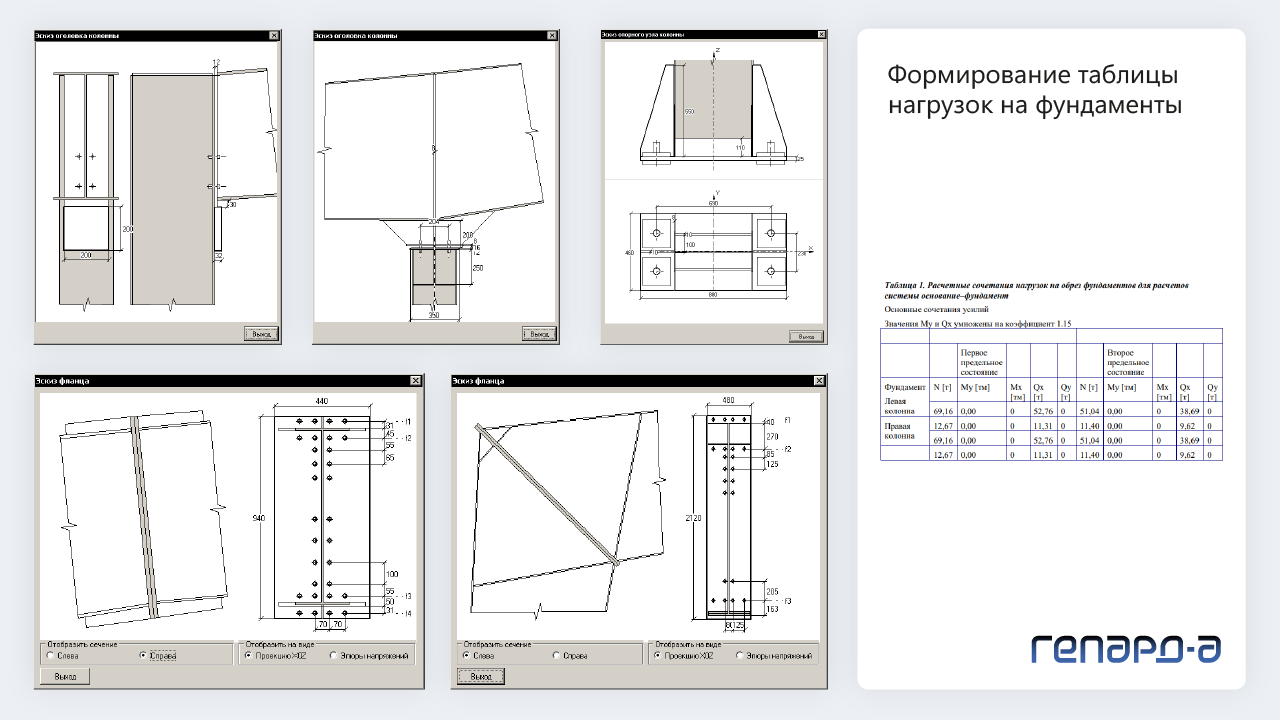The image size is (1280, 720).
Task: Select 'Слева' radio in right flange dialog
Action: (466, 655)
